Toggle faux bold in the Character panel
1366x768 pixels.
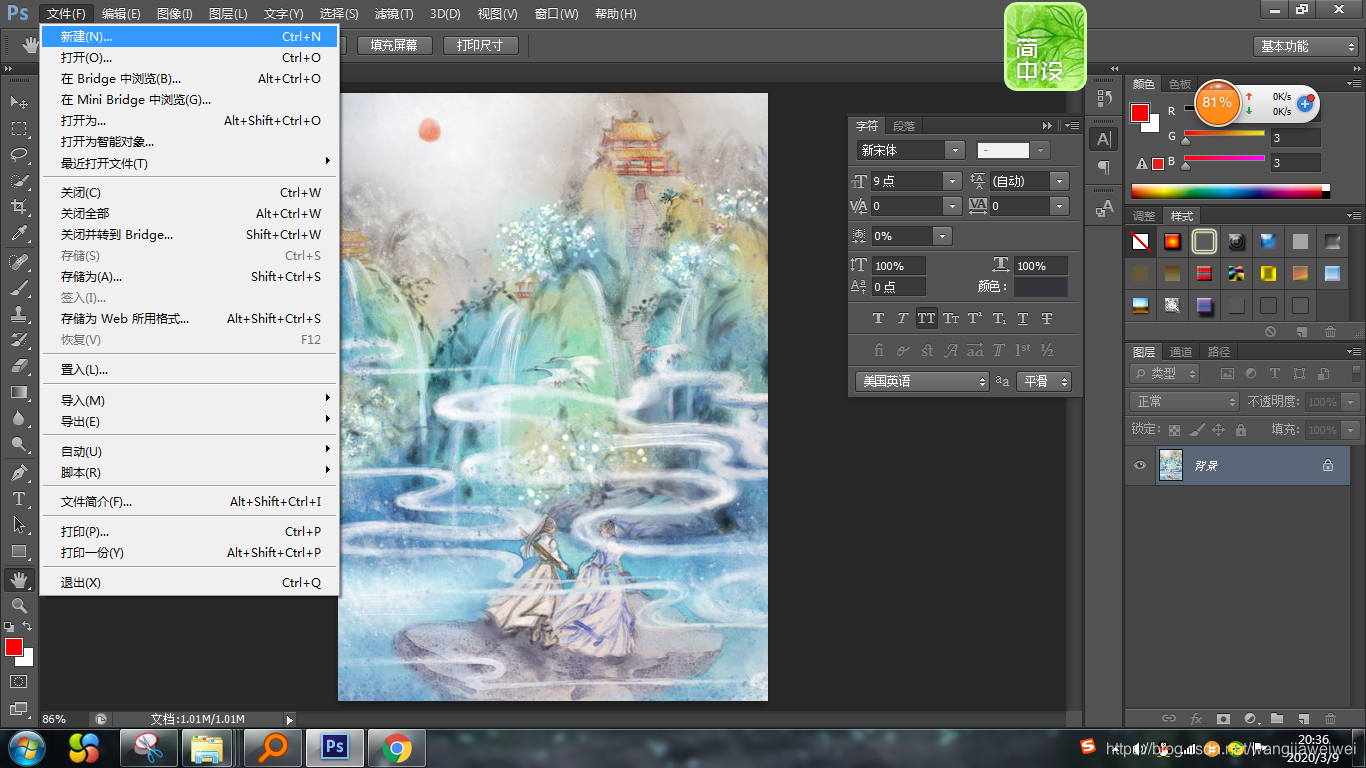click(878, 318)
